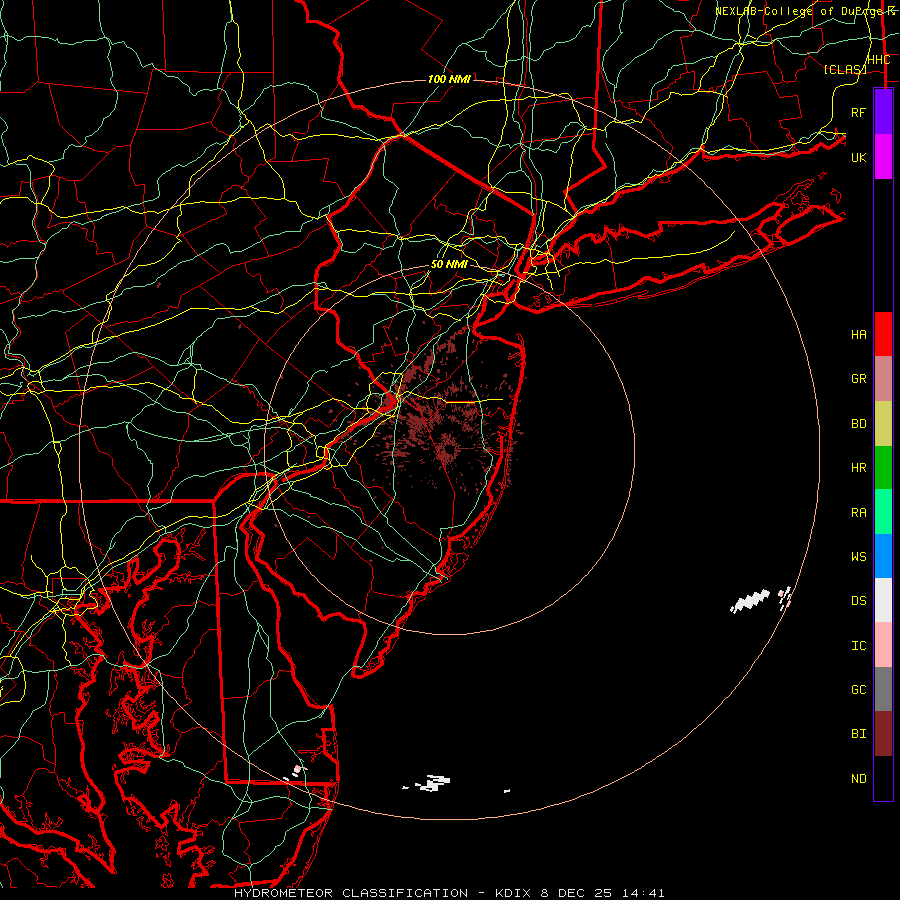Click the dark red BI biological swatch
The image size is (900, 900).
pyautogui.click(x=883, y=734)
